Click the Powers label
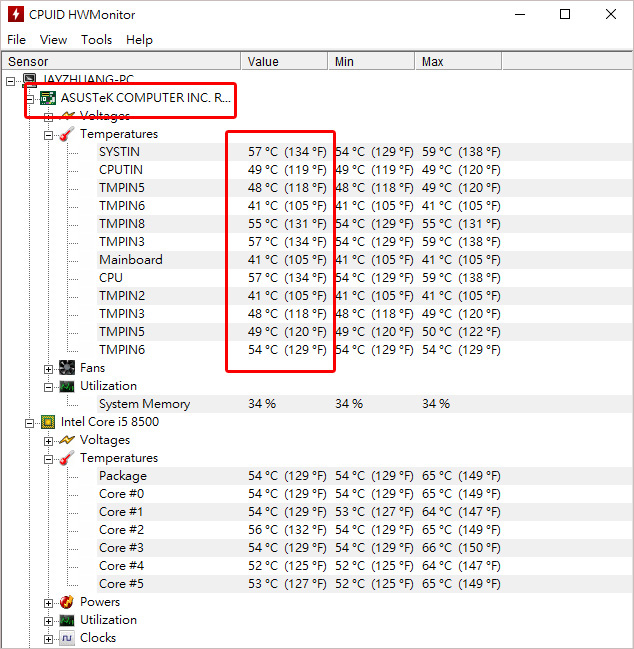Screen dimensions: 634x649 [100, 602]
